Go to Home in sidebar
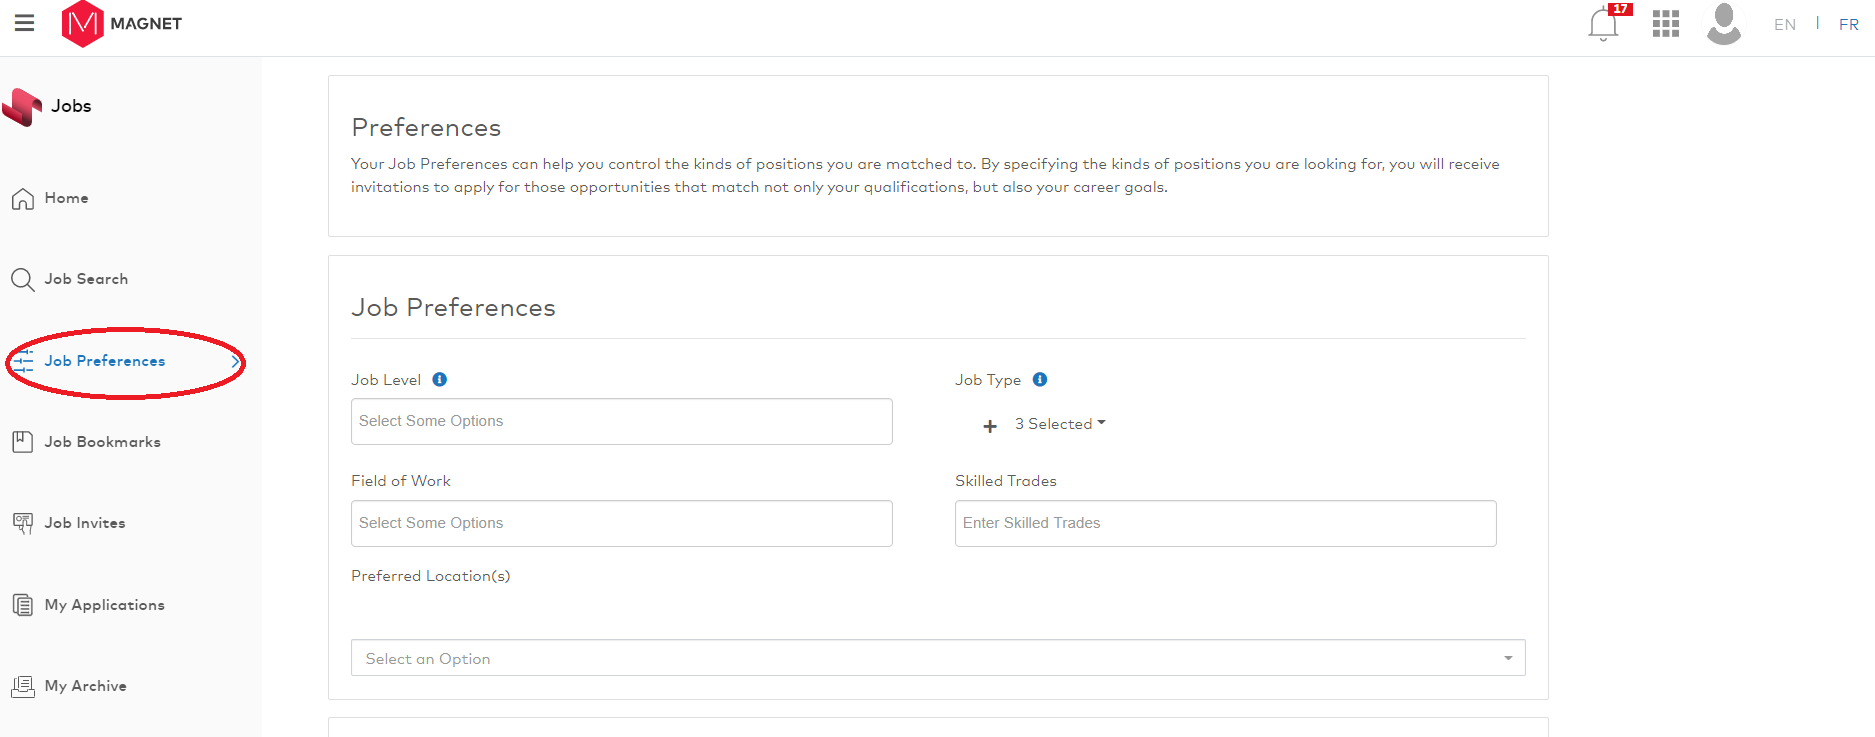 (x=66, y=199)
